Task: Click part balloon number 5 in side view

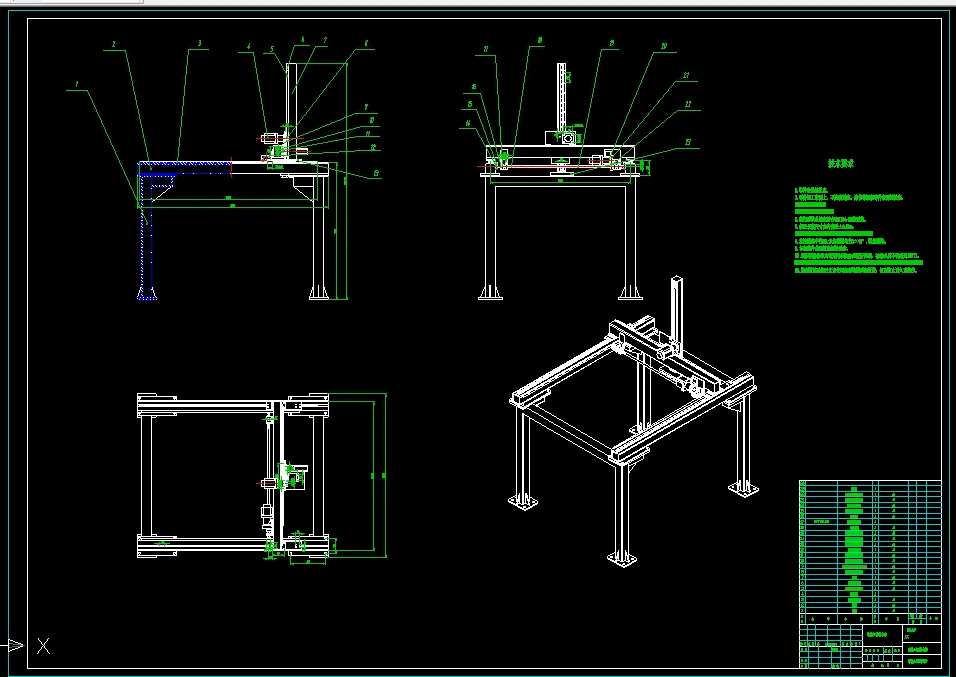Action: click(x=272, y=49)
